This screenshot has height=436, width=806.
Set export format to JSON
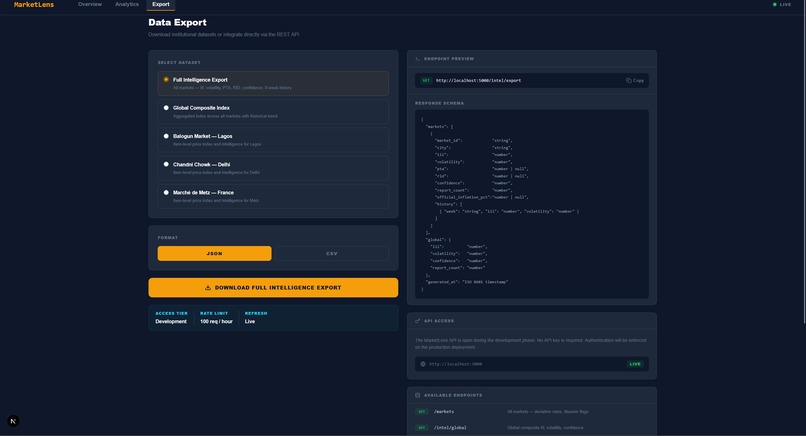tap(214, 253)
